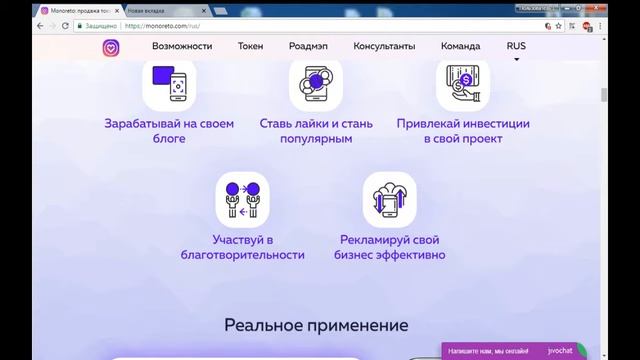Click 'Ставь лайки и стань популярным' text
The width and height of the screenshot is (640, 360).
coord(316,131)
